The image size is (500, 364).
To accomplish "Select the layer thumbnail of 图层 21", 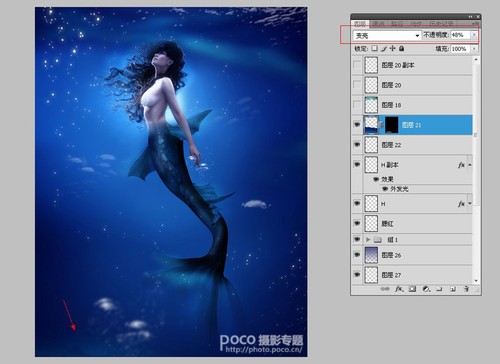I will pyautogui.click(x=371, y=125).
